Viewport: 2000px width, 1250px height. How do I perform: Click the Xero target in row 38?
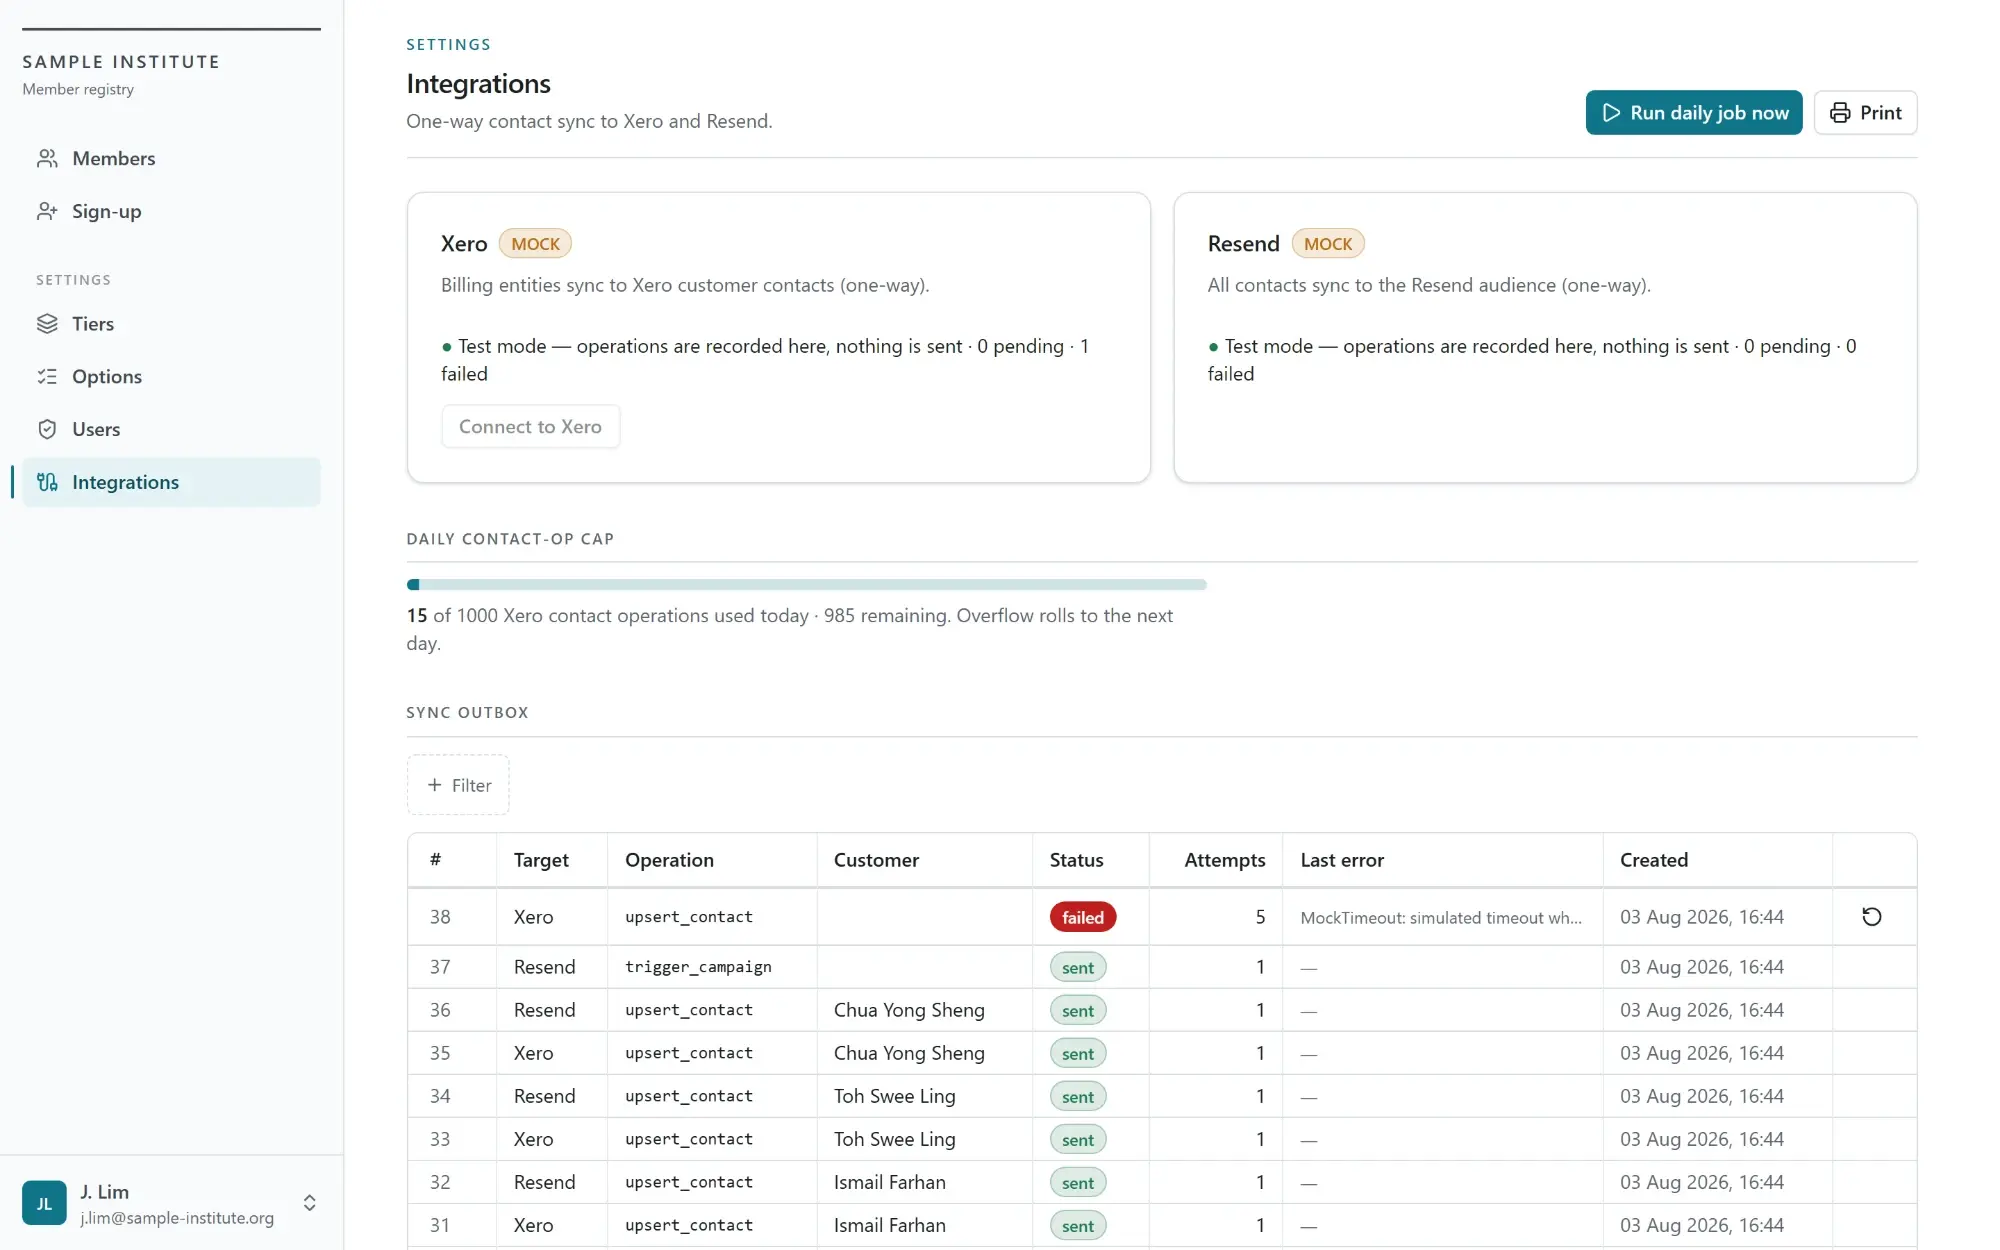click(x=533, y=917)
